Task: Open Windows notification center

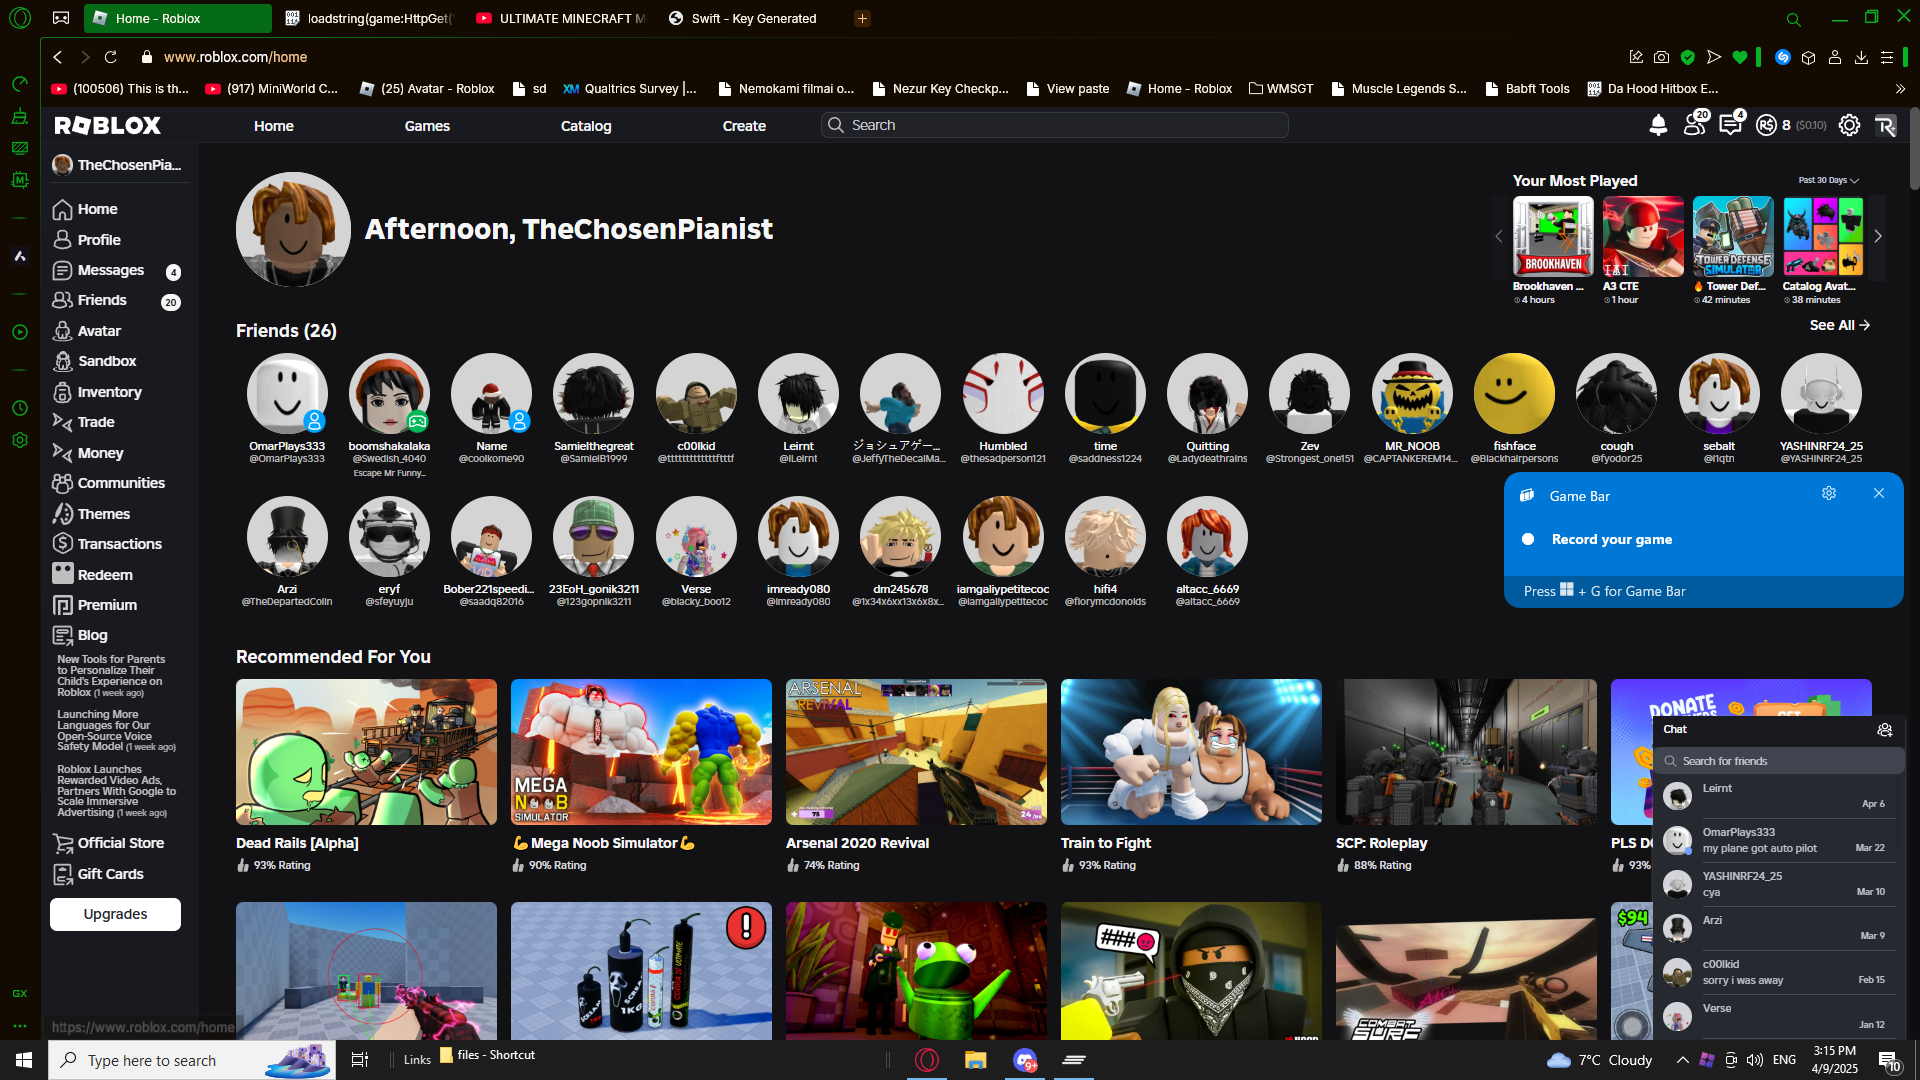Action: (1889, 1060)
